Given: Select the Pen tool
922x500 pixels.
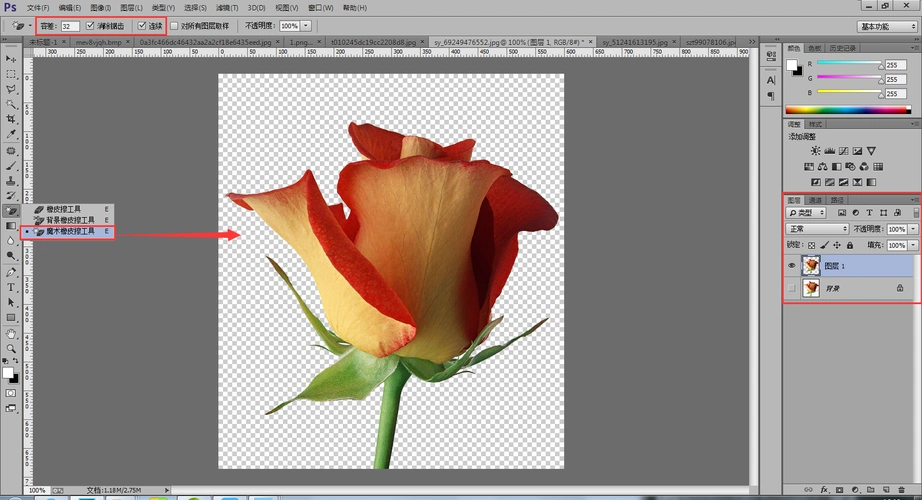Looking at the screenshot, I should coord(11,272).
